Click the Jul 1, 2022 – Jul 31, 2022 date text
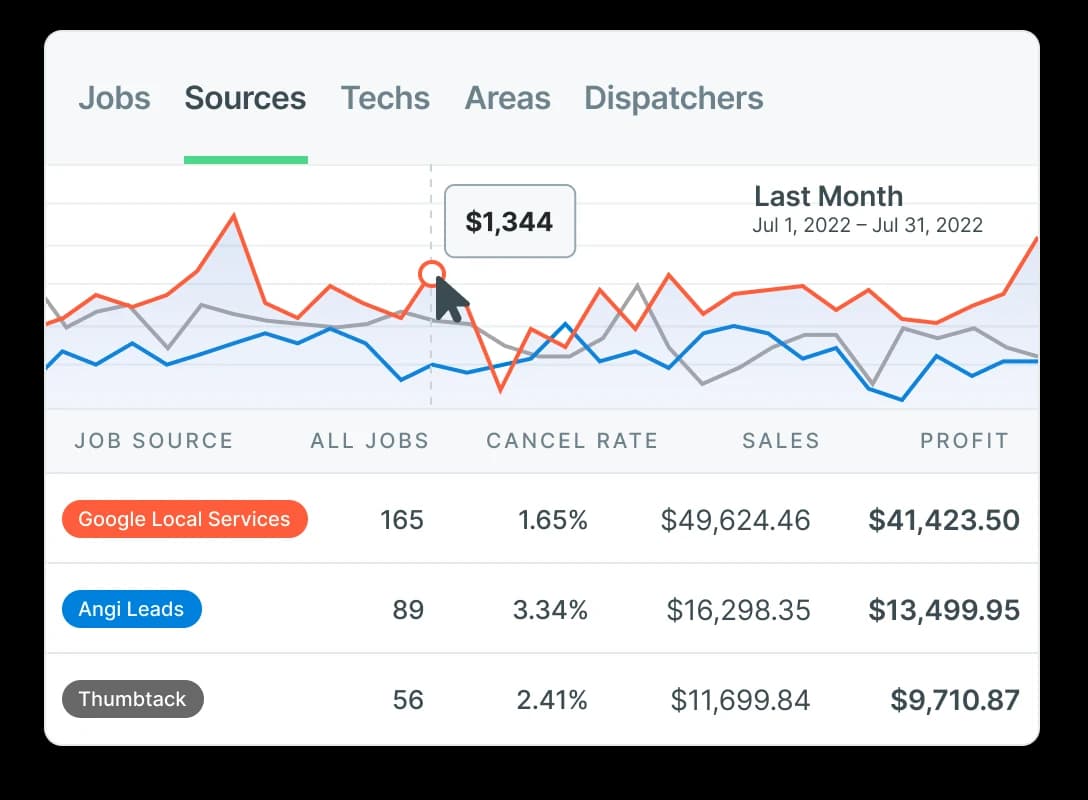 pyautogui.click(x=867, y=225)
